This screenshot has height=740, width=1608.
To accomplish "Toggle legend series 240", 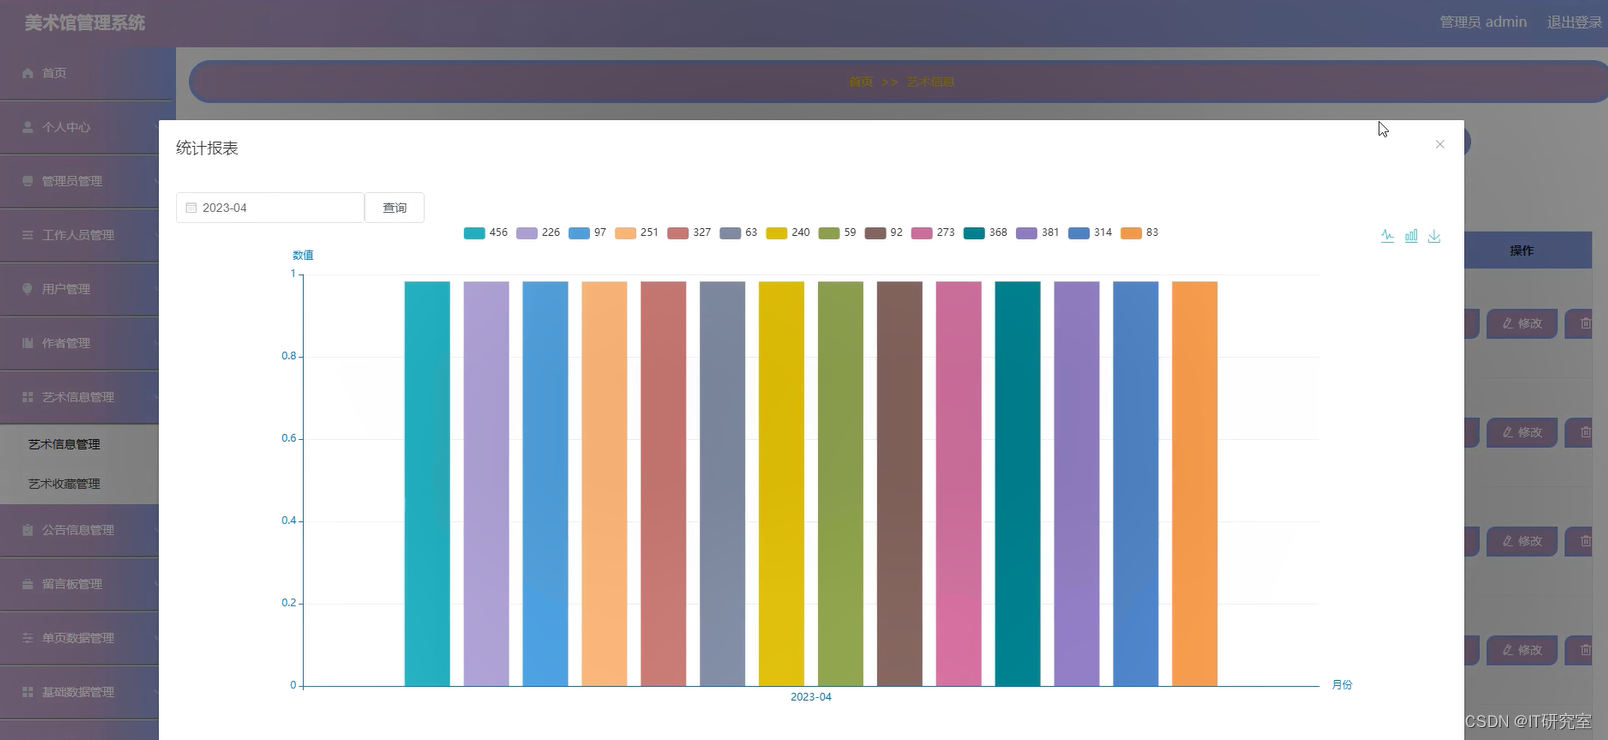I will 788,233.
